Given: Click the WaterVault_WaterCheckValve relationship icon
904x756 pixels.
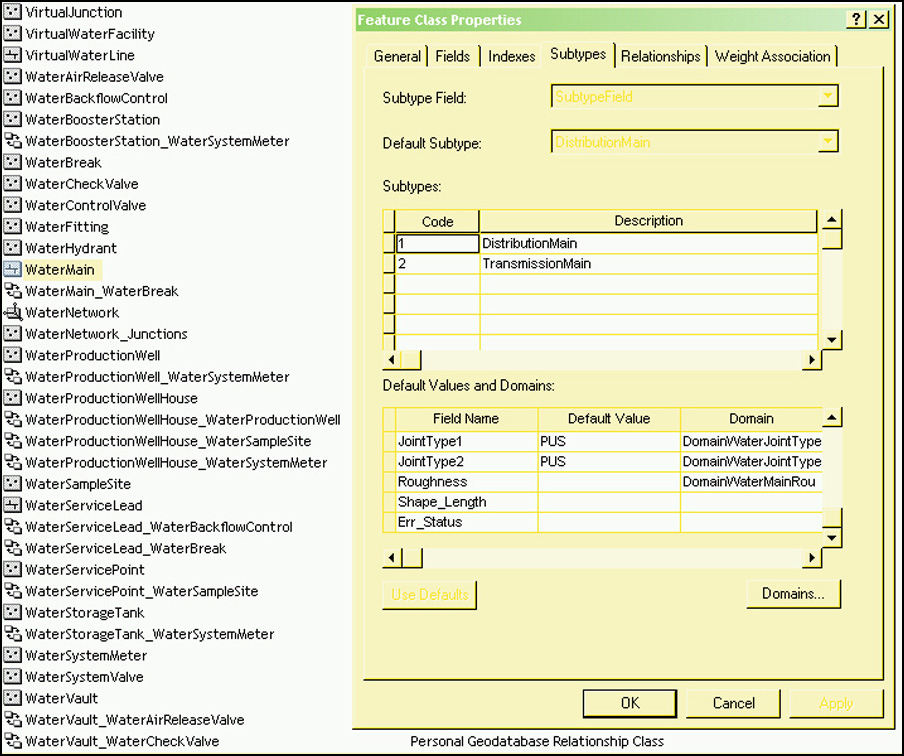Looking at the screenshot, I should coord(13,741).
